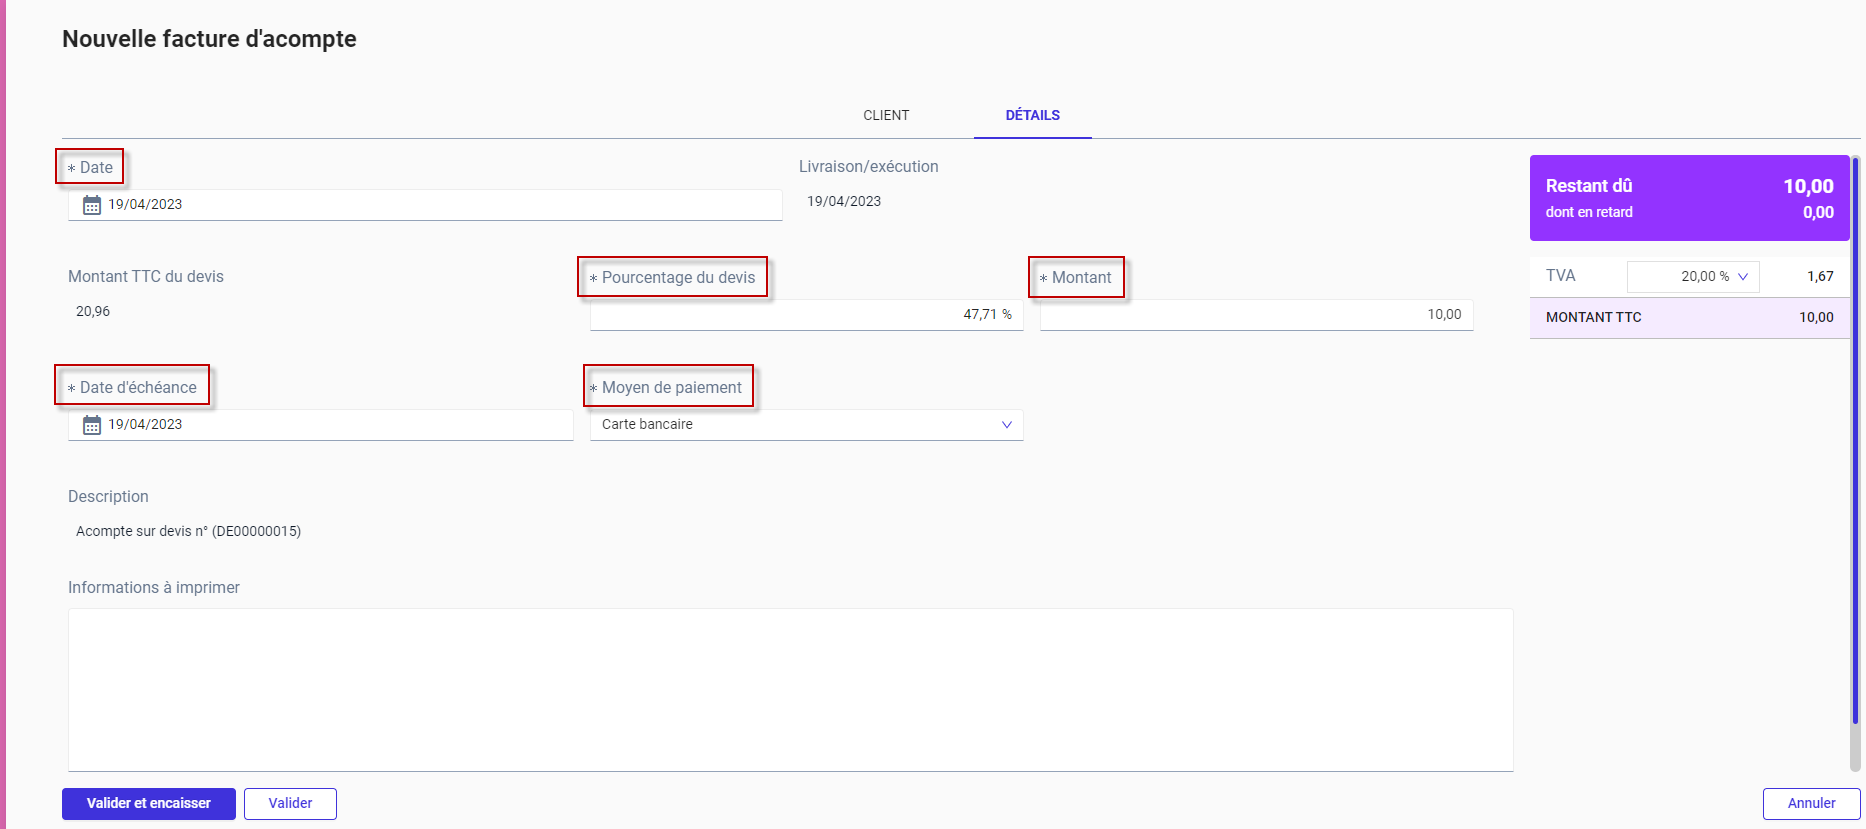Click the Montant TTC du devis value 20,96
Screen dimensions: 1866x829
point(93,311)
